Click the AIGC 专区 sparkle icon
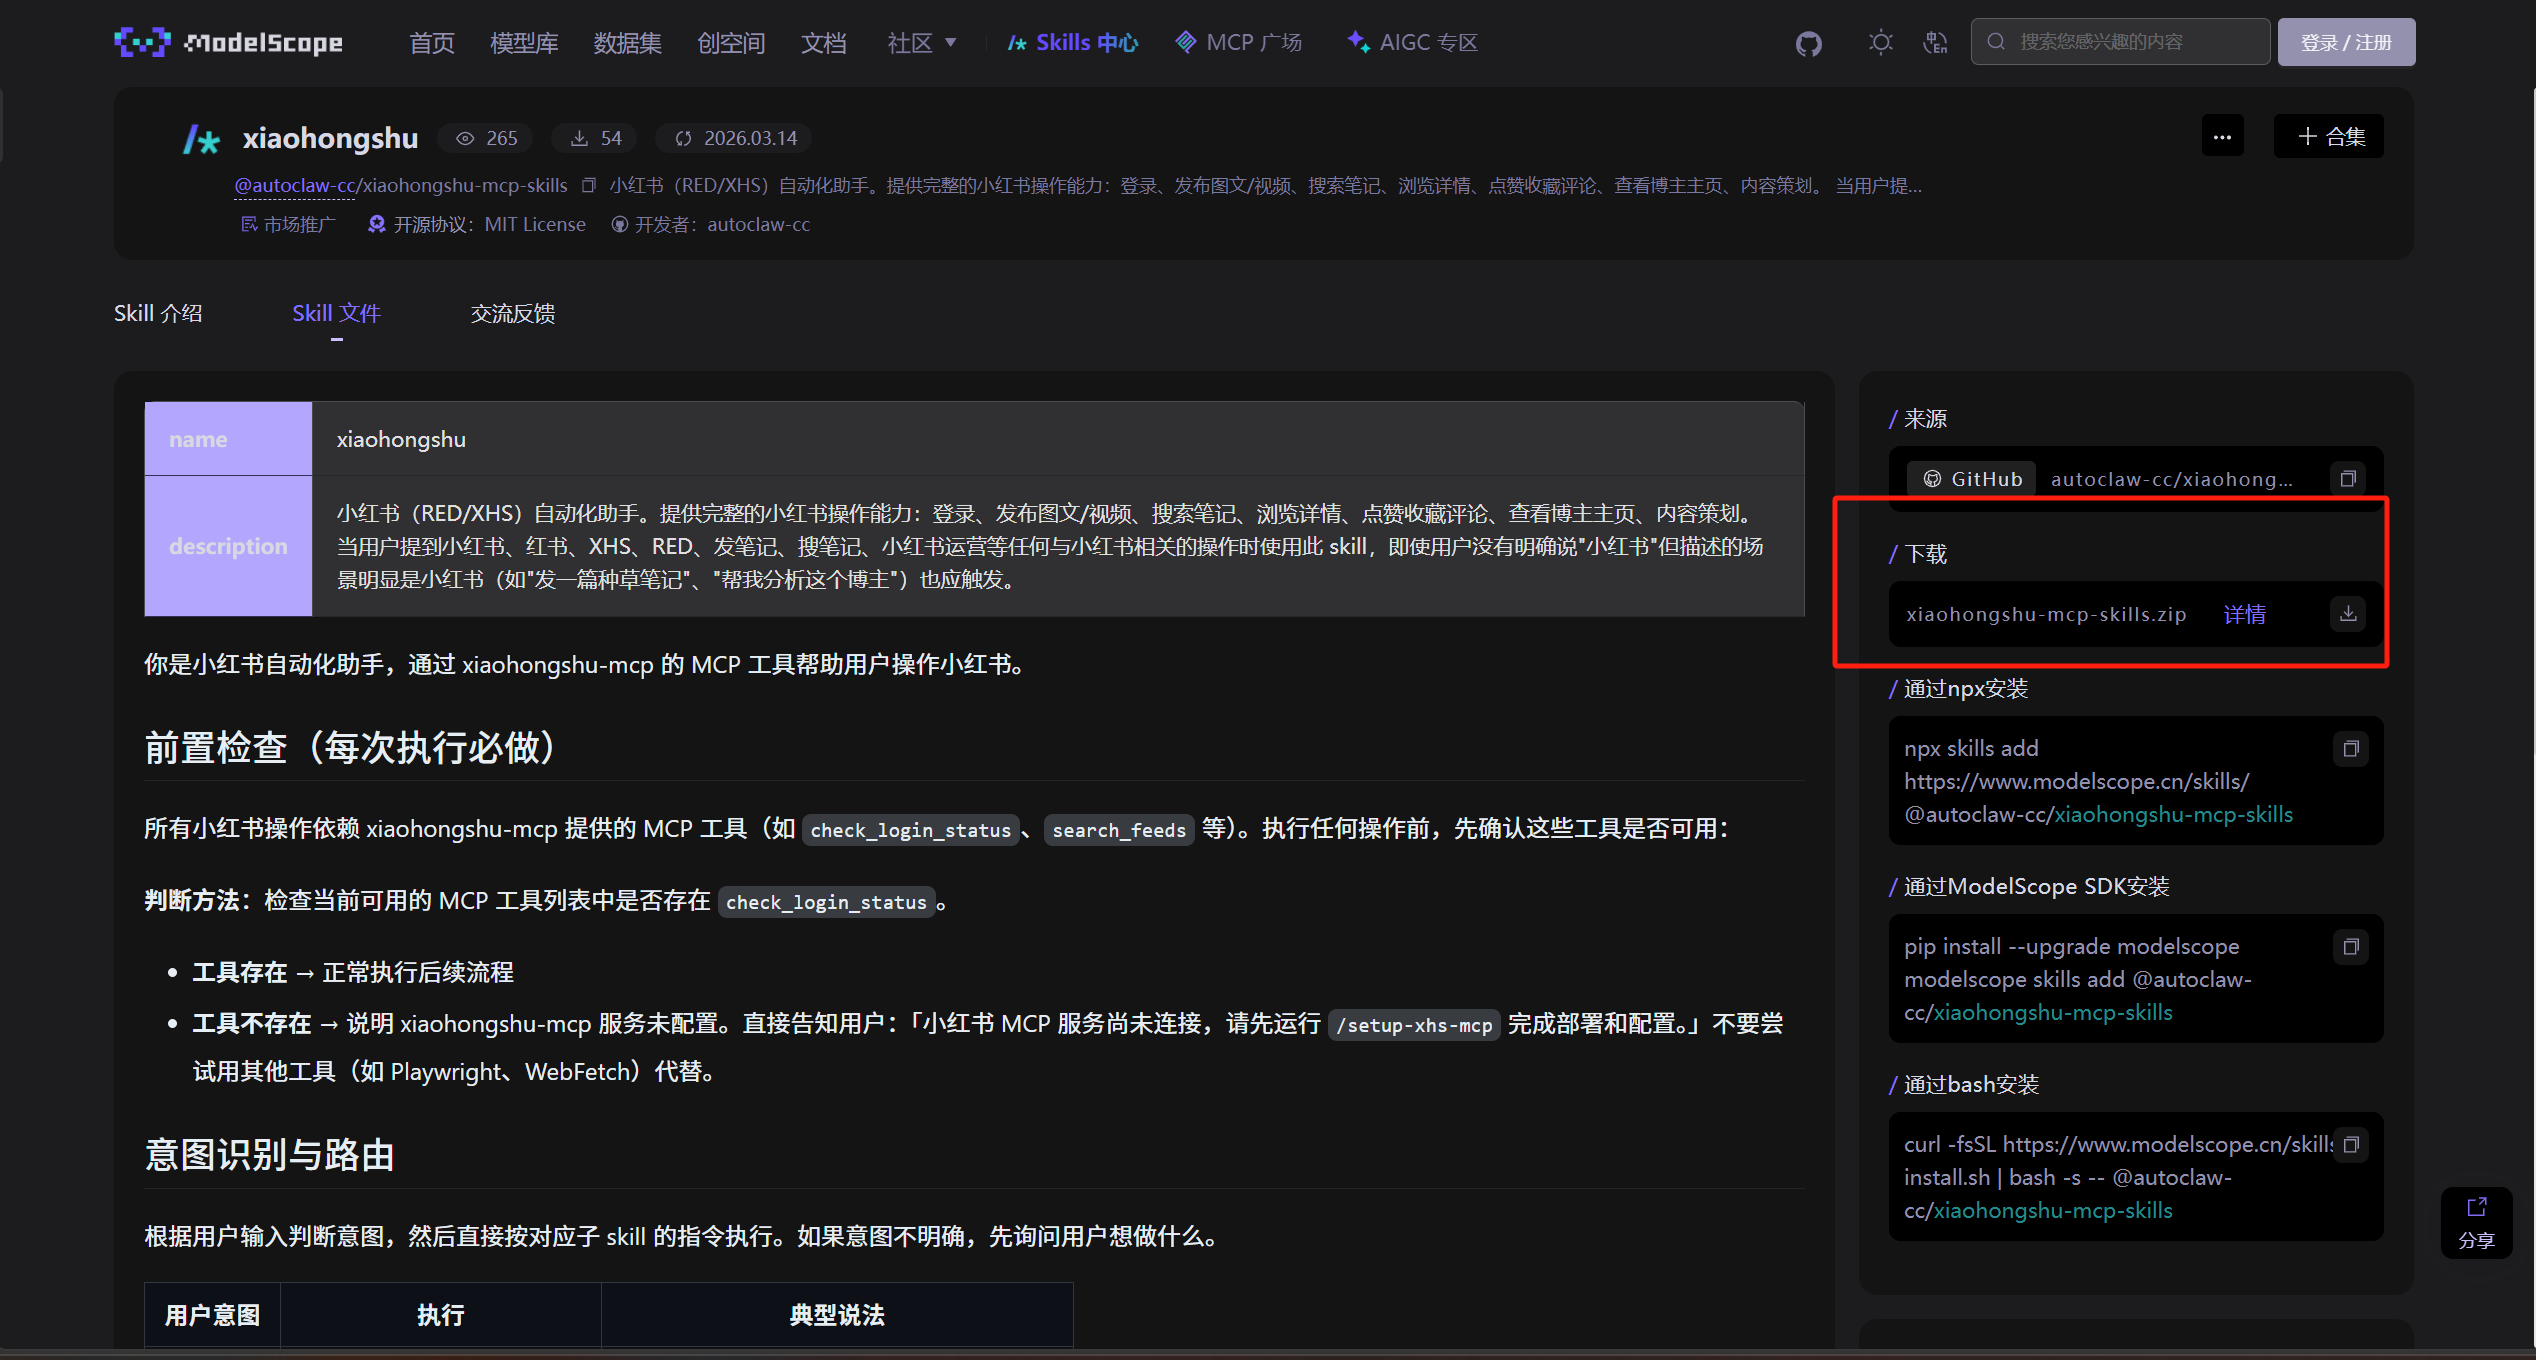 pos(1358,42)
